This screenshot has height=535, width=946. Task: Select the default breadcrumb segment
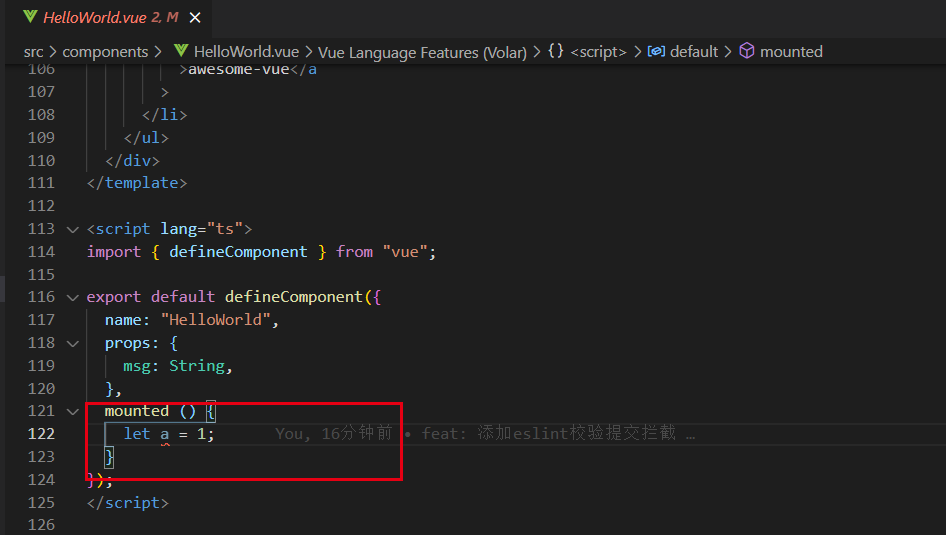pos(694,52)
